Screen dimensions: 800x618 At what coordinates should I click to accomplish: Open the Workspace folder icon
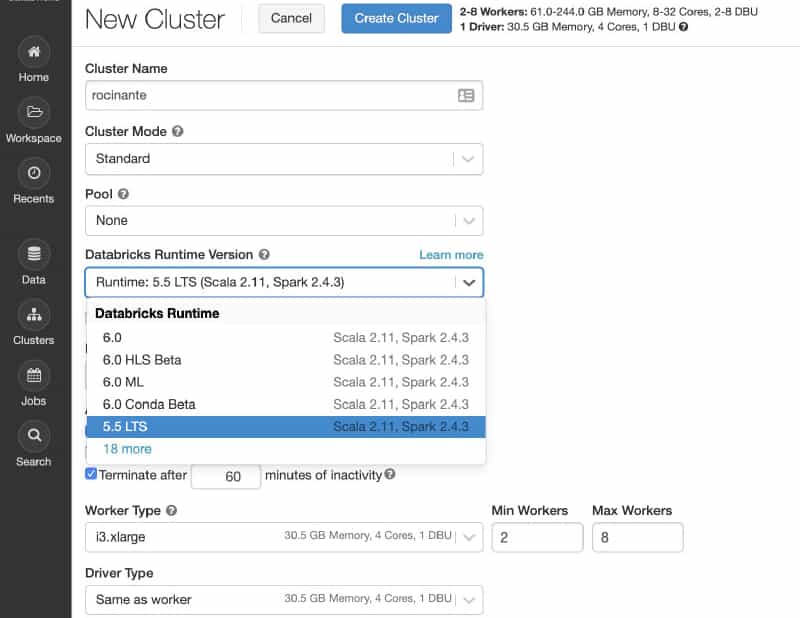34,112
